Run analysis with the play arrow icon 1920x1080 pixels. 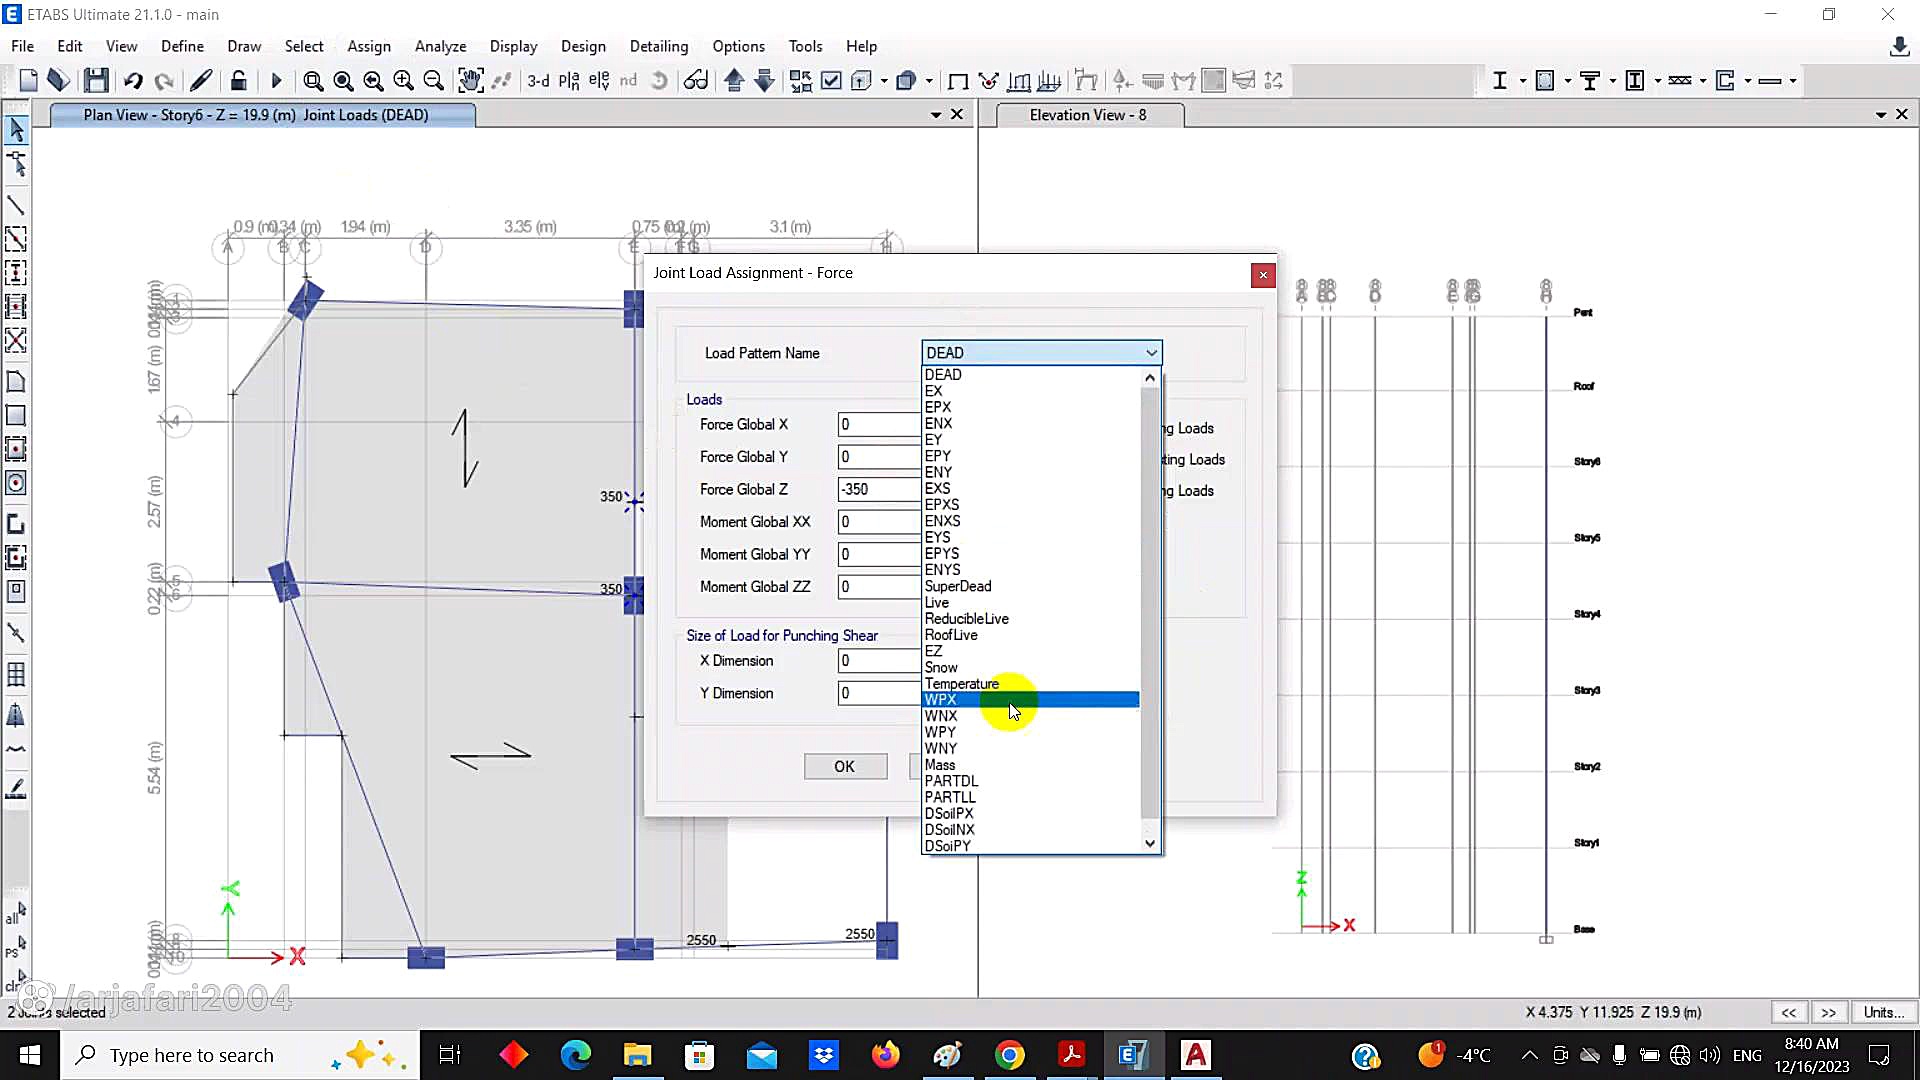[x=277, y=81]
